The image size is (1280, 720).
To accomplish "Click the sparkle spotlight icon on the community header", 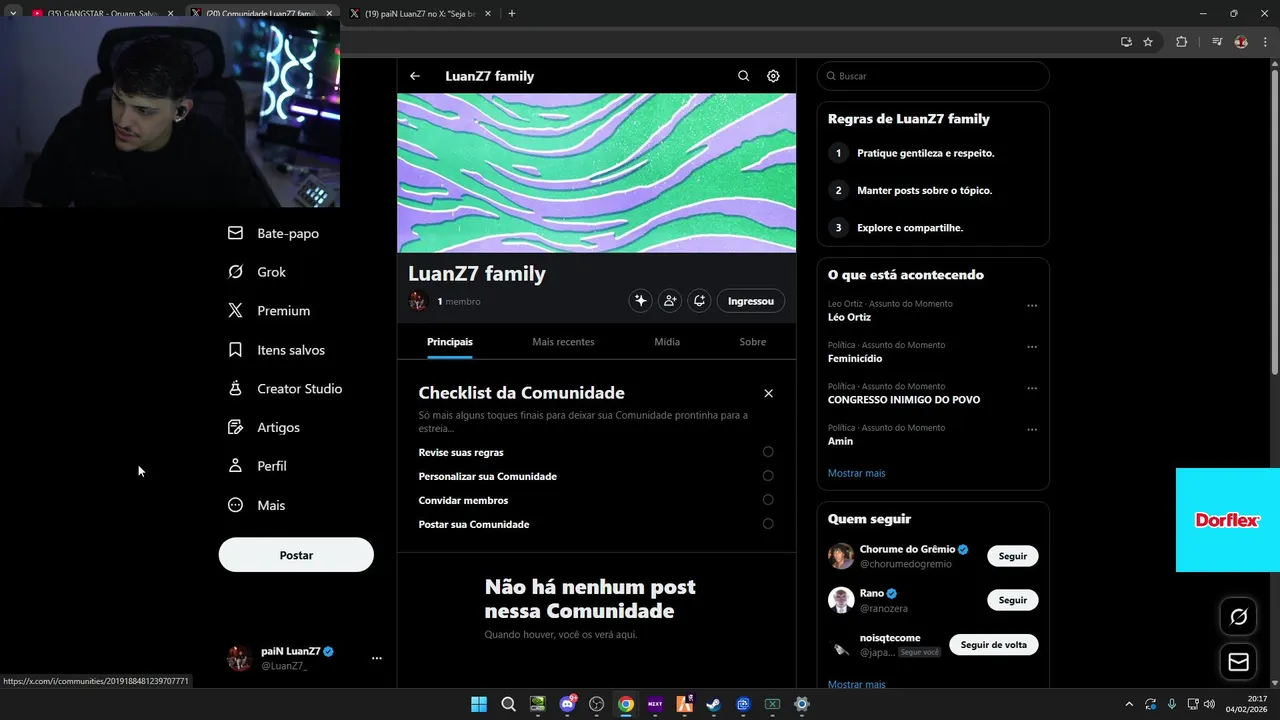I will [640, 301].
